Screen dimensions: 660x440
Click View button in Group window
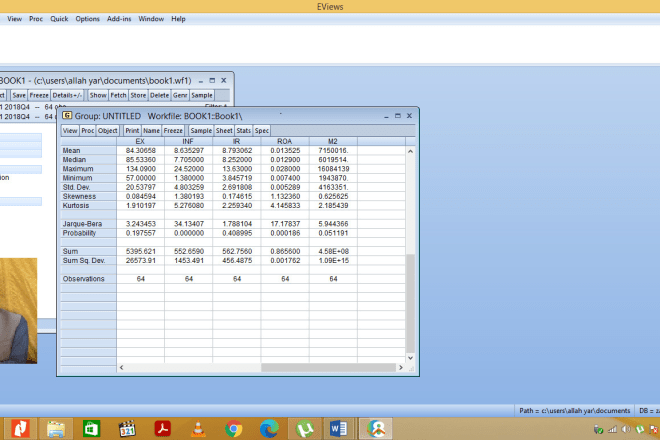(x=70, y=131)
